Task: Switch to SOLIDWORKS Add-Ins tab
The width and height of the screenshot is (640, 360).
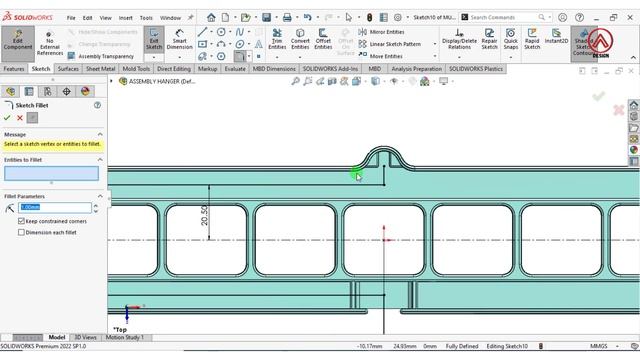Action: tap(330, 69)
